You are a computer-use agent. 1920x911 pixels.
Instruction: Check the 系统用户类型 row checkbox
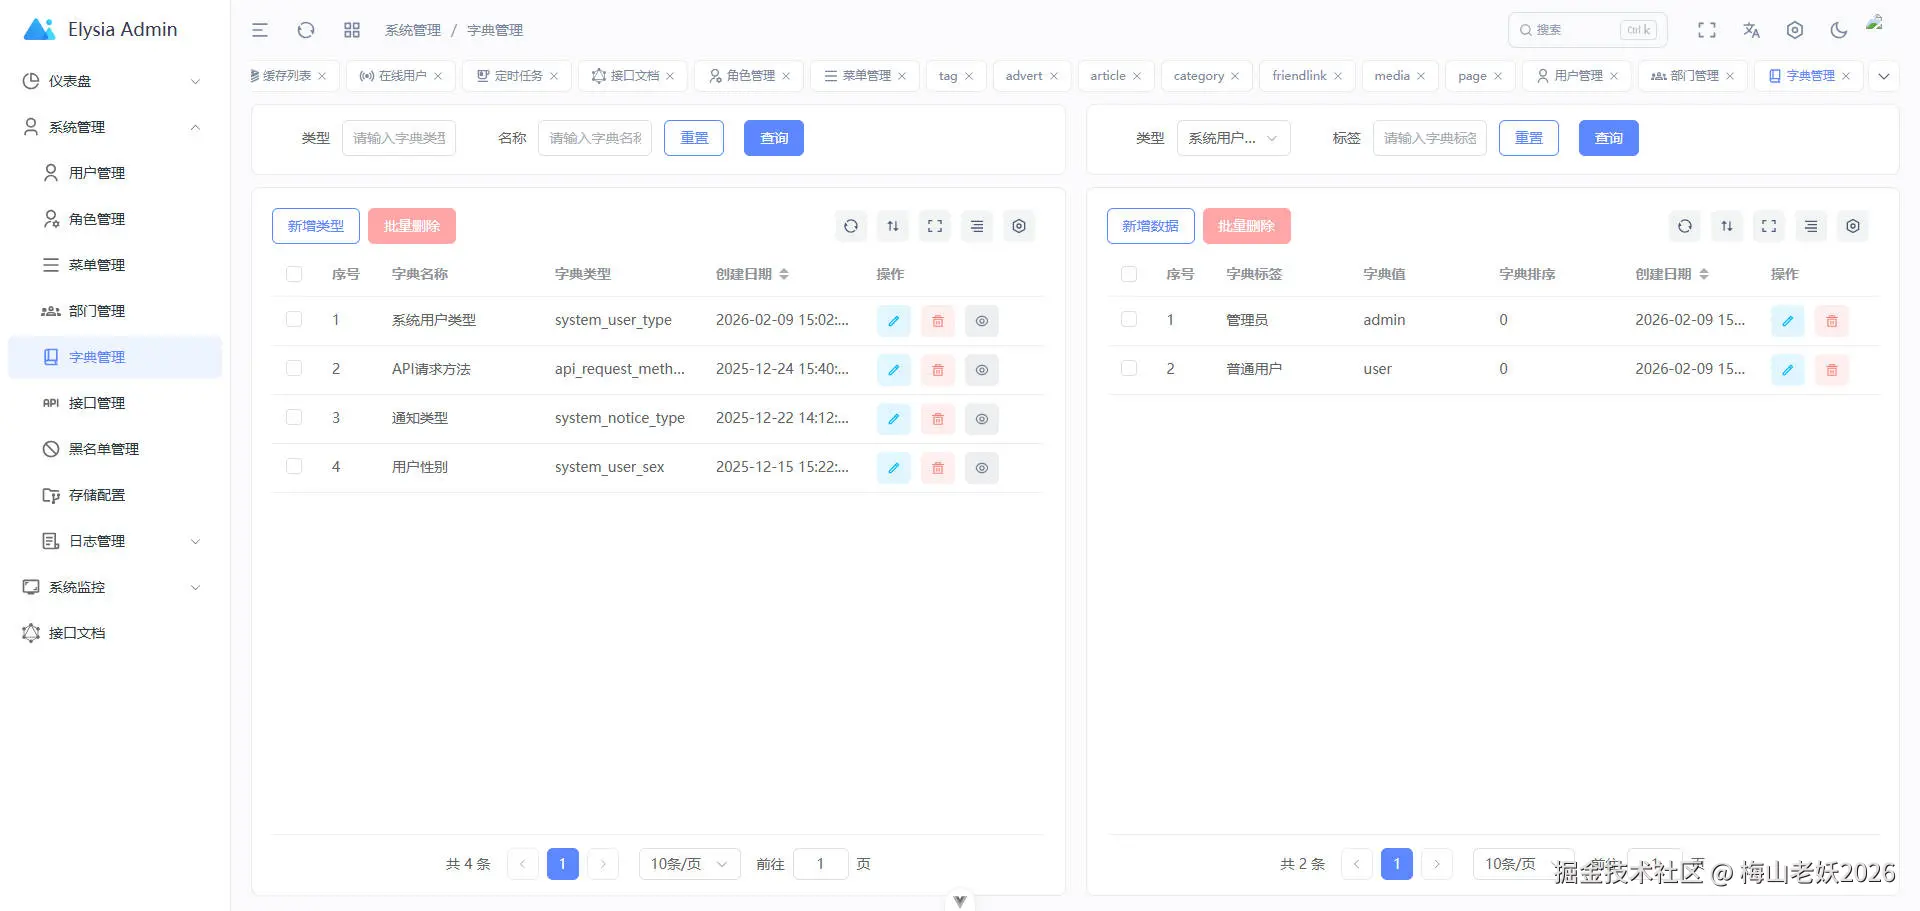[294, 320]
